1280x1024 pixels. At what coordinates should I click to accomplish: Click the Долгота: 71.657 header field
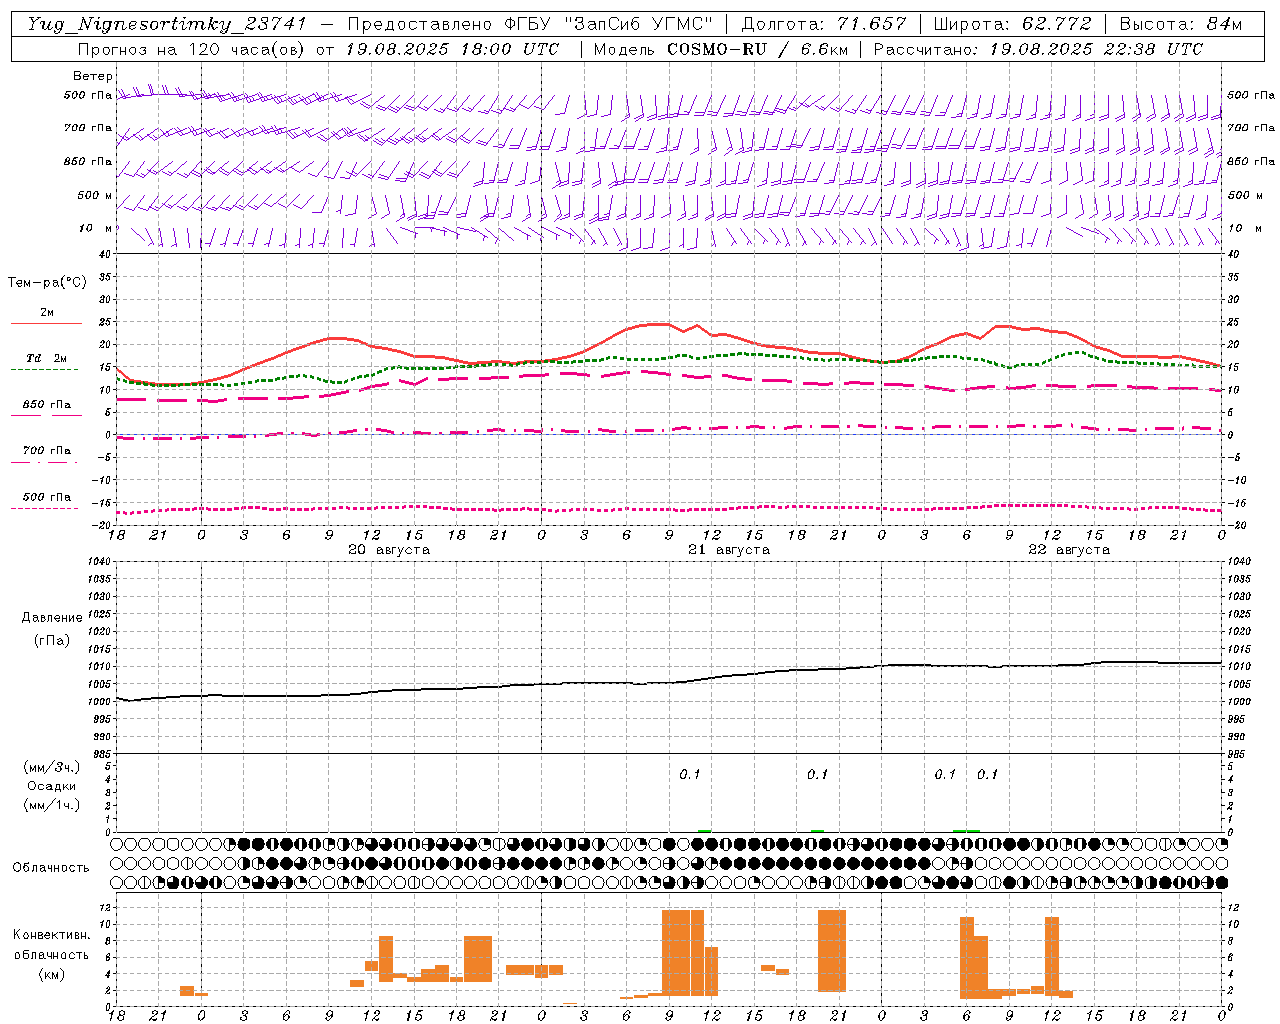pos(824,24)
